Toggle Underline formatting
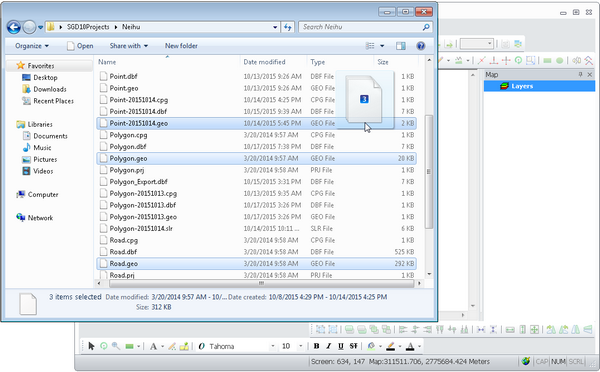Viewport: 600px width, 372px height. pos(341,346)
